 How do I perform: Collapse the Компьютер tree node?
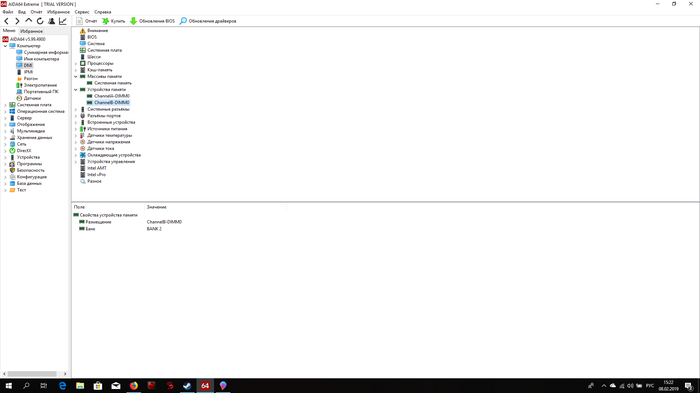(x=5, y=46)
